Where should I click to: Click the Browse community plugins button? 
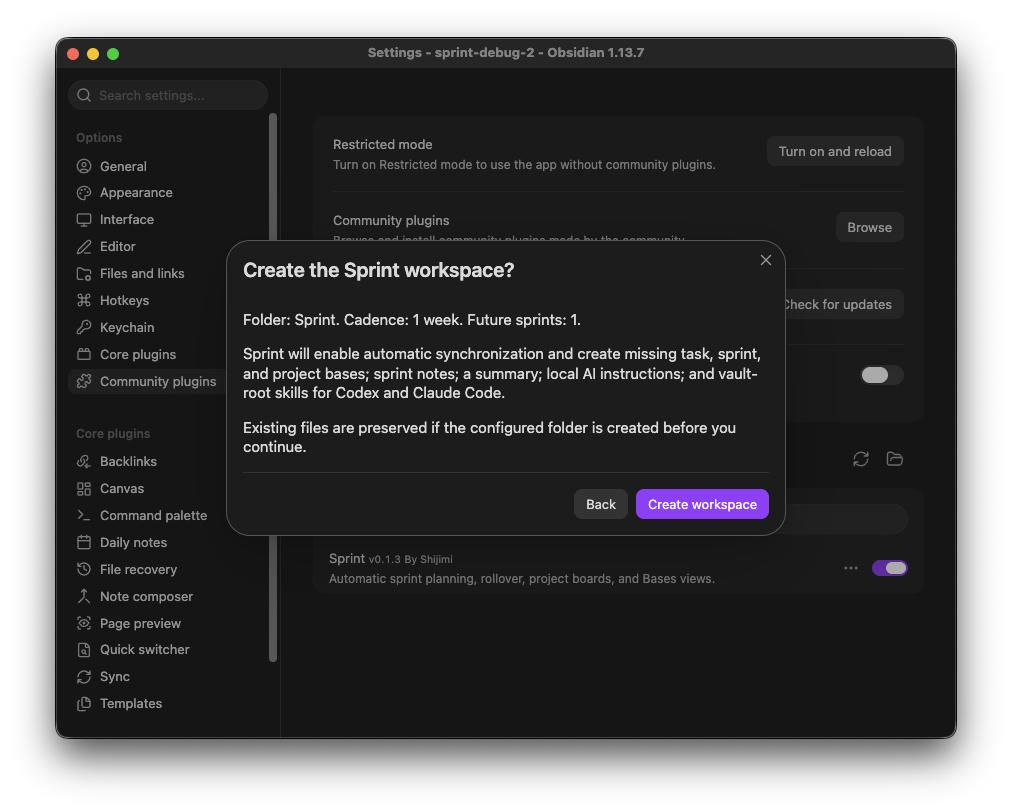pyautogui.click(x=869, y=227)
